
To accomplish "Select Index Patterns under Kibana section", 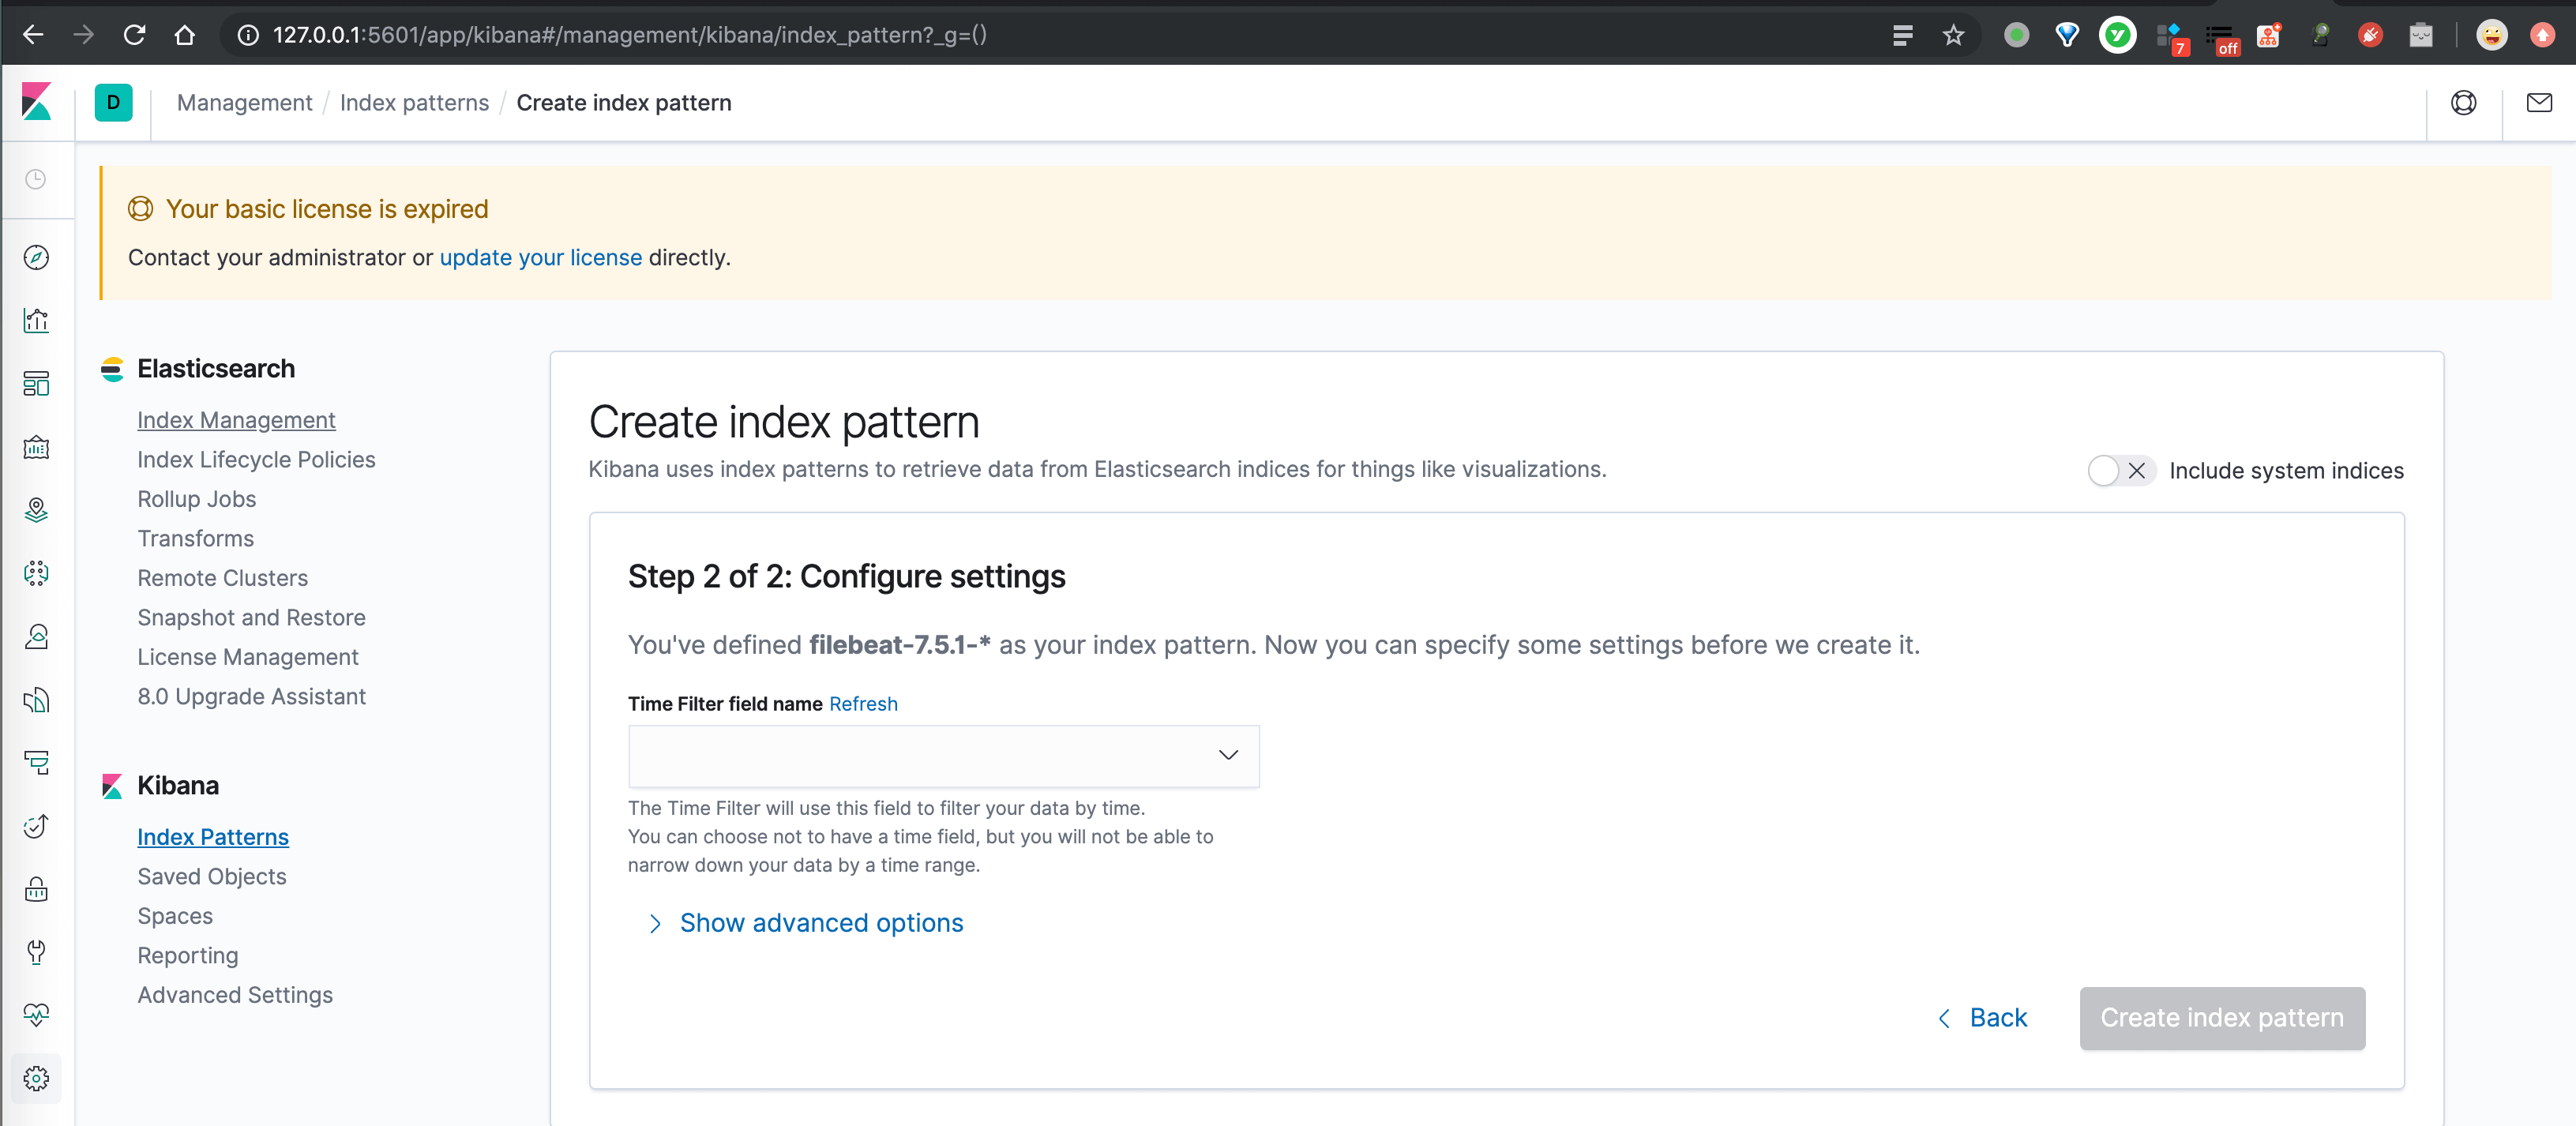I will (212, 837).
